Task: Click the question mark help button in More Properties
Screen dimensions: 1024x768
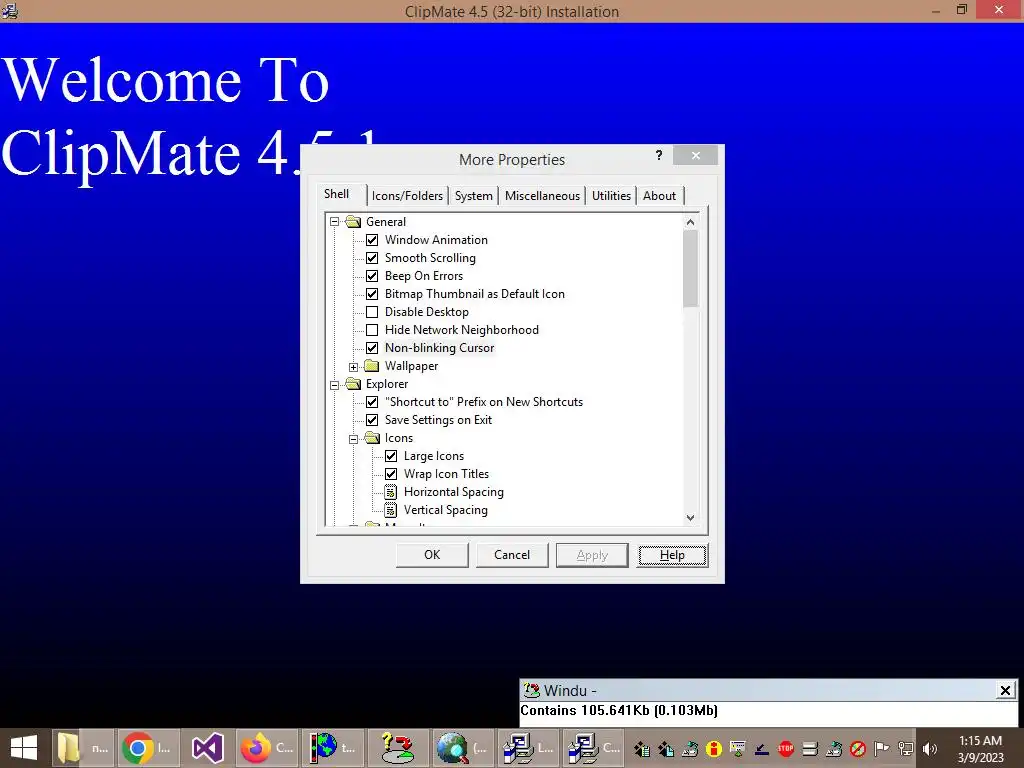Action: (659, 155)
